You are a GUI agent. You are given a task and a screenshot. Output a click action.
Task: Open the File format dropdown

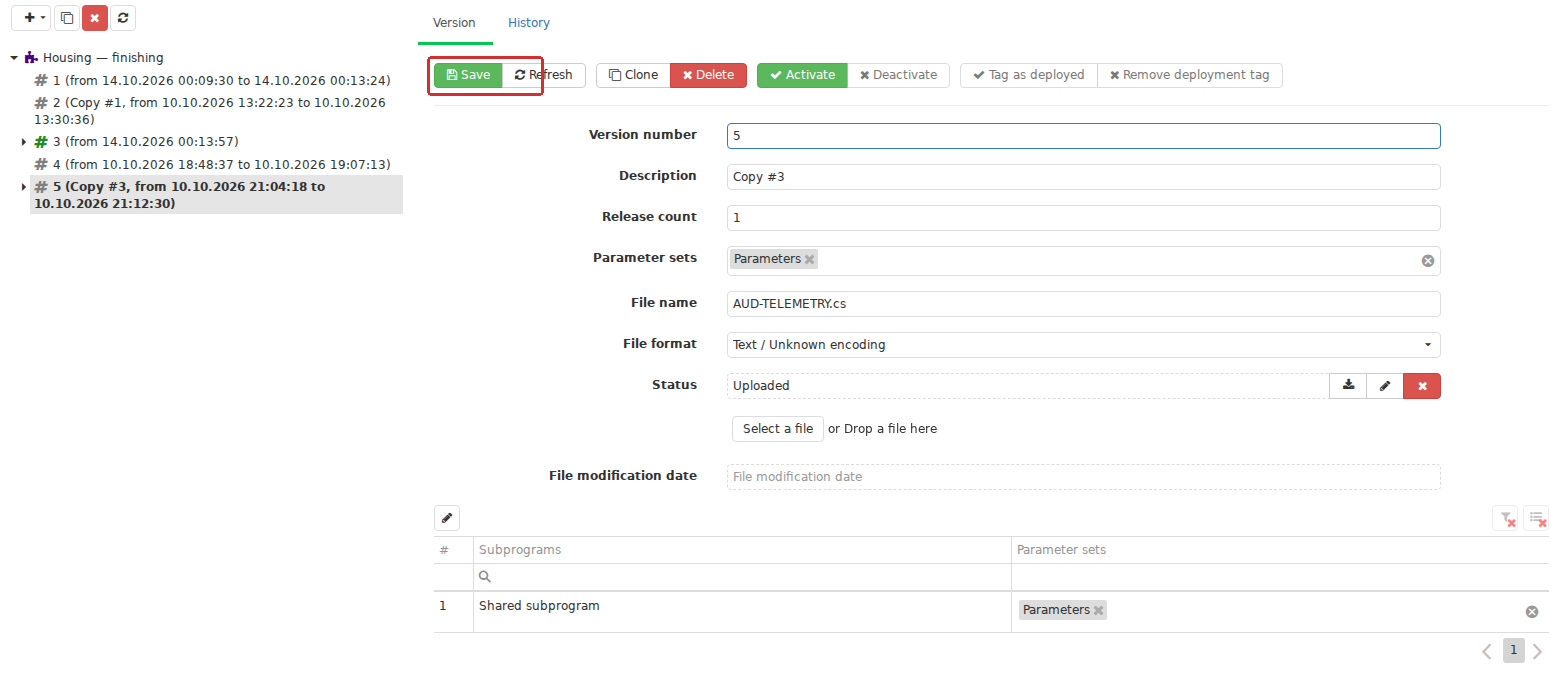click(x=1083, y=345)
